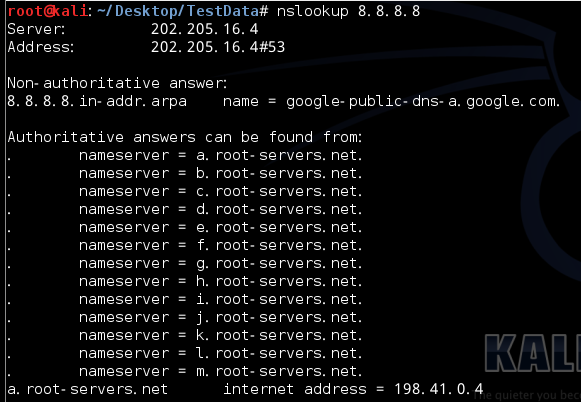The image size is (581, 402).
Task: Click the nslookup 8.8.8.8 command text
Action: point(348,11)
